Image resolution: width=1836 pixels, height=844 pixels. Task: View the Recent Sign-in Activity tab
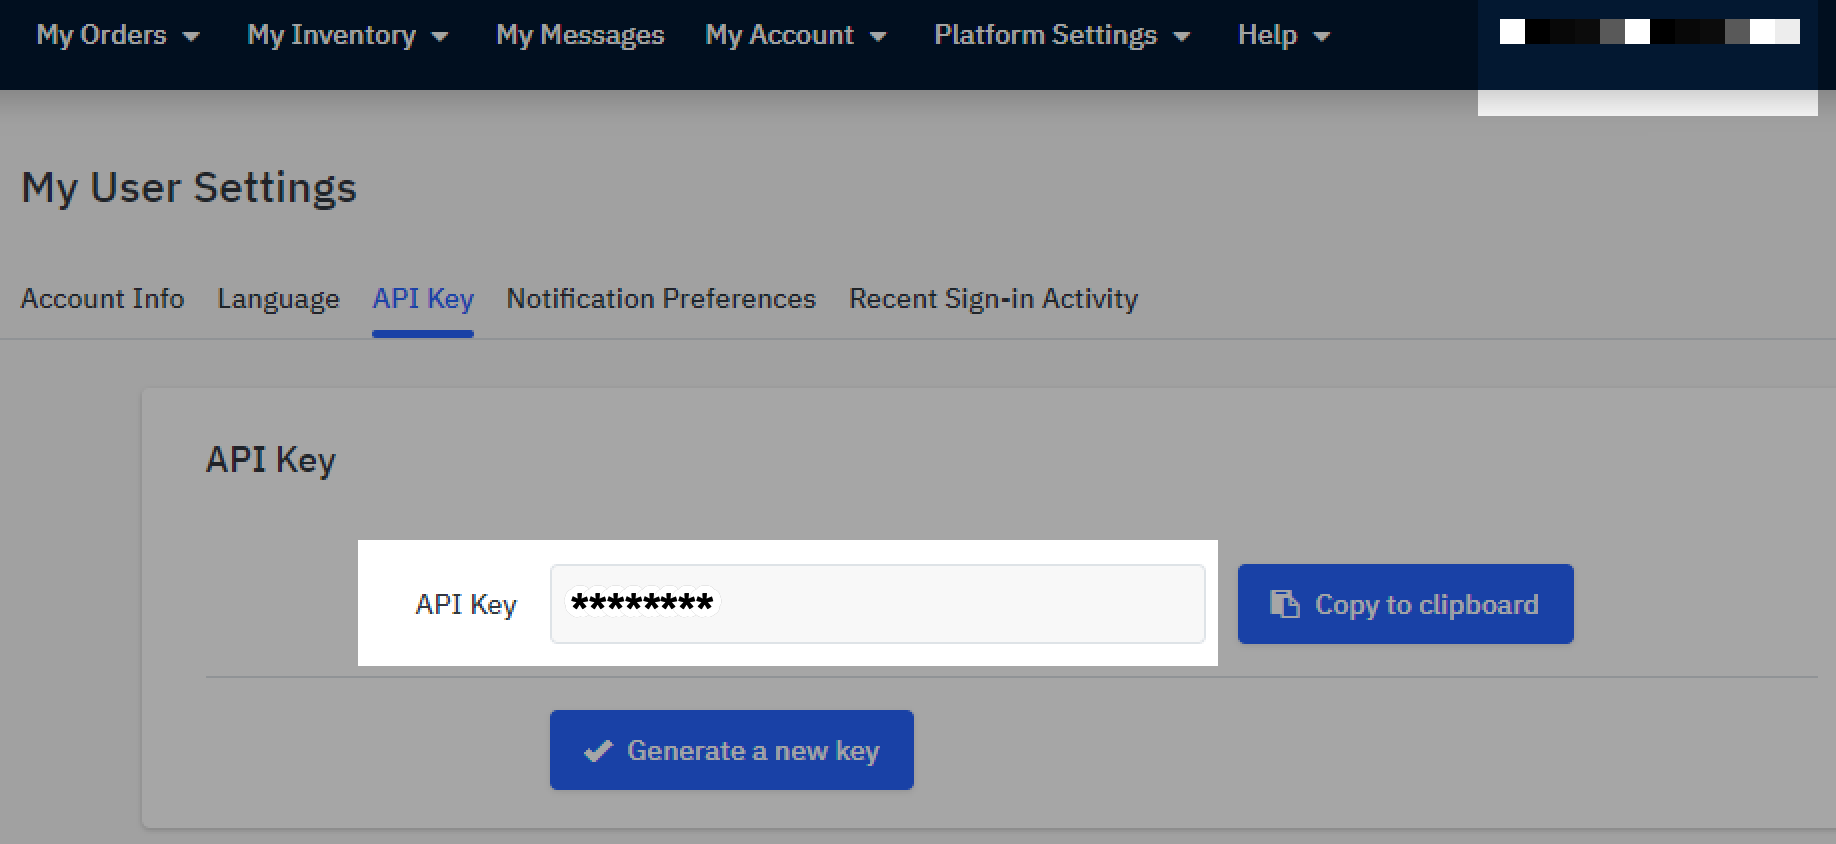tap(993, 299)
